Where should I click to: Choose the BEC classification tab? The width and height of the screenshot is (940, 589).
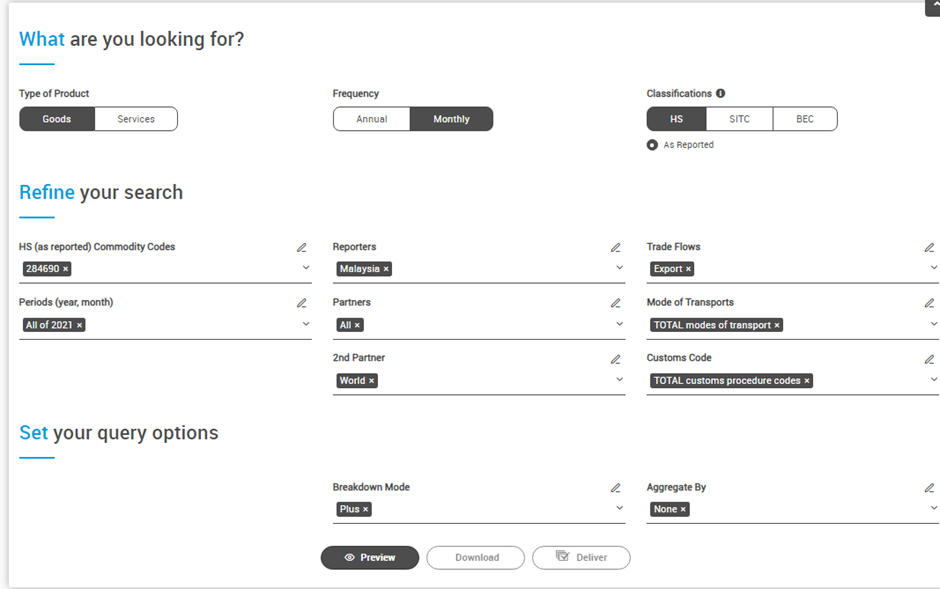coord(805,119)
